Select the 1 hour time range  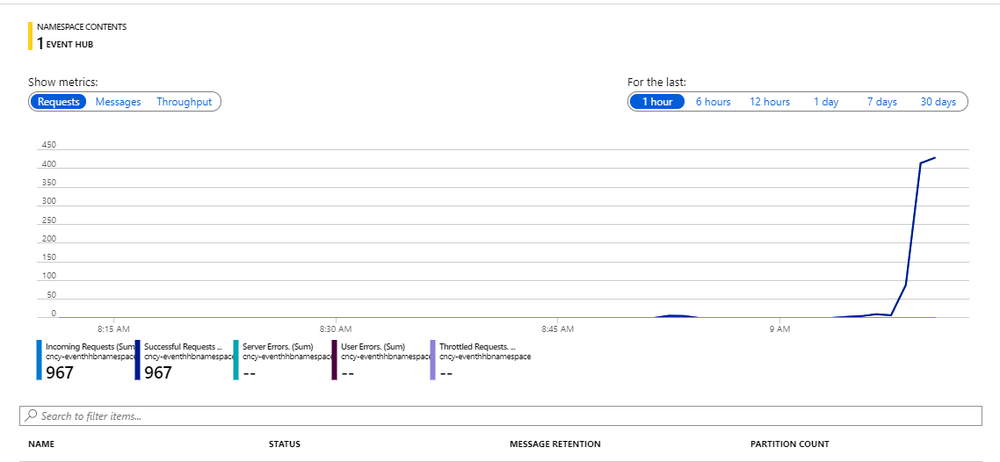point(657,102)
